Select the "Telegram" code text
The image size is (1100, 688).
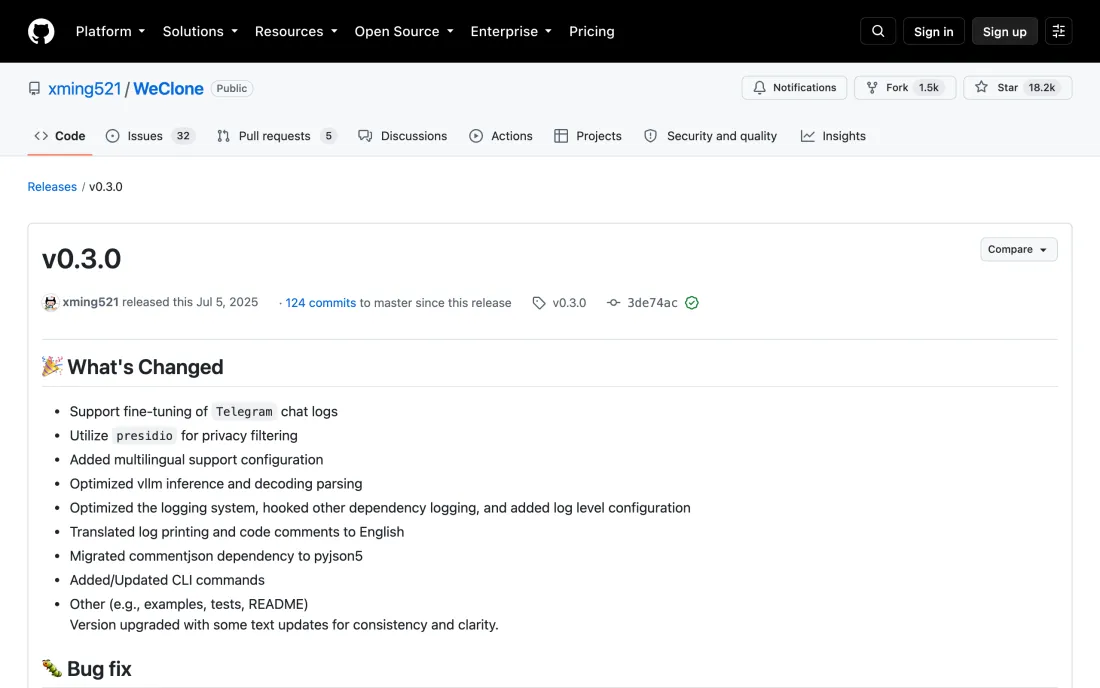[244, 412]
